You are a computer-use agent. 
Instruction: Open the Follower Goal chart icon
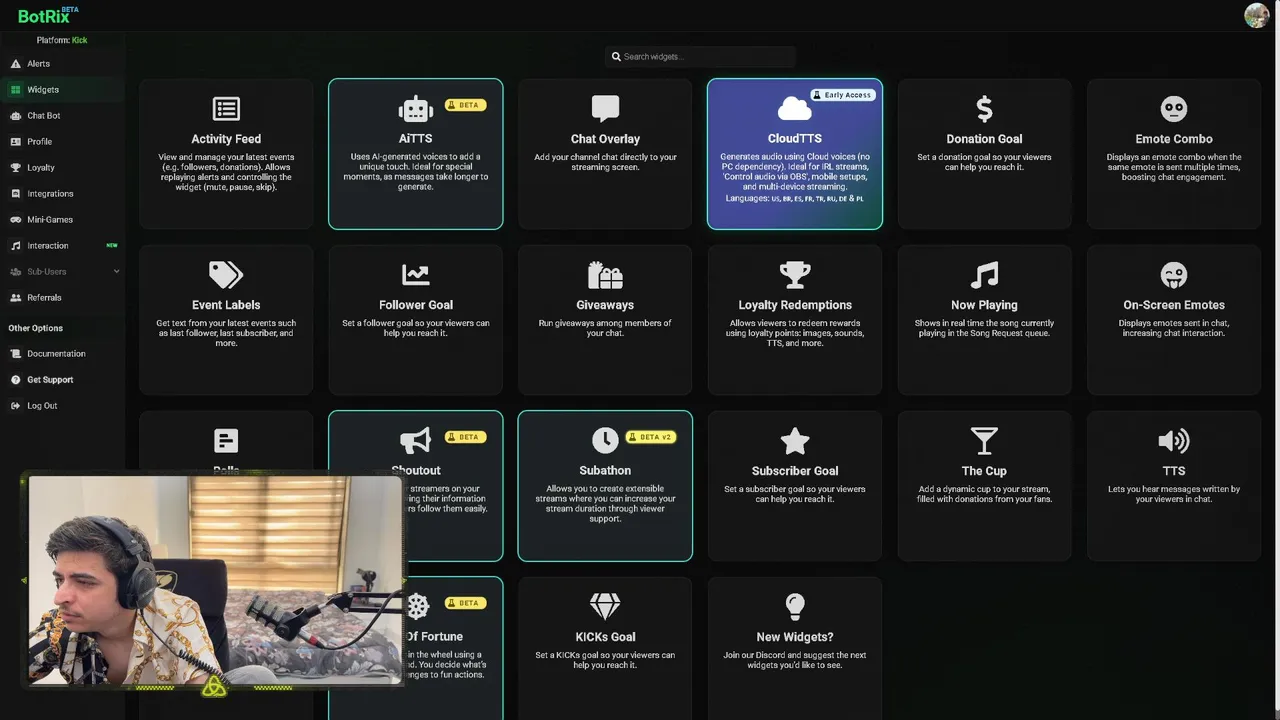[x=415, y=274]
